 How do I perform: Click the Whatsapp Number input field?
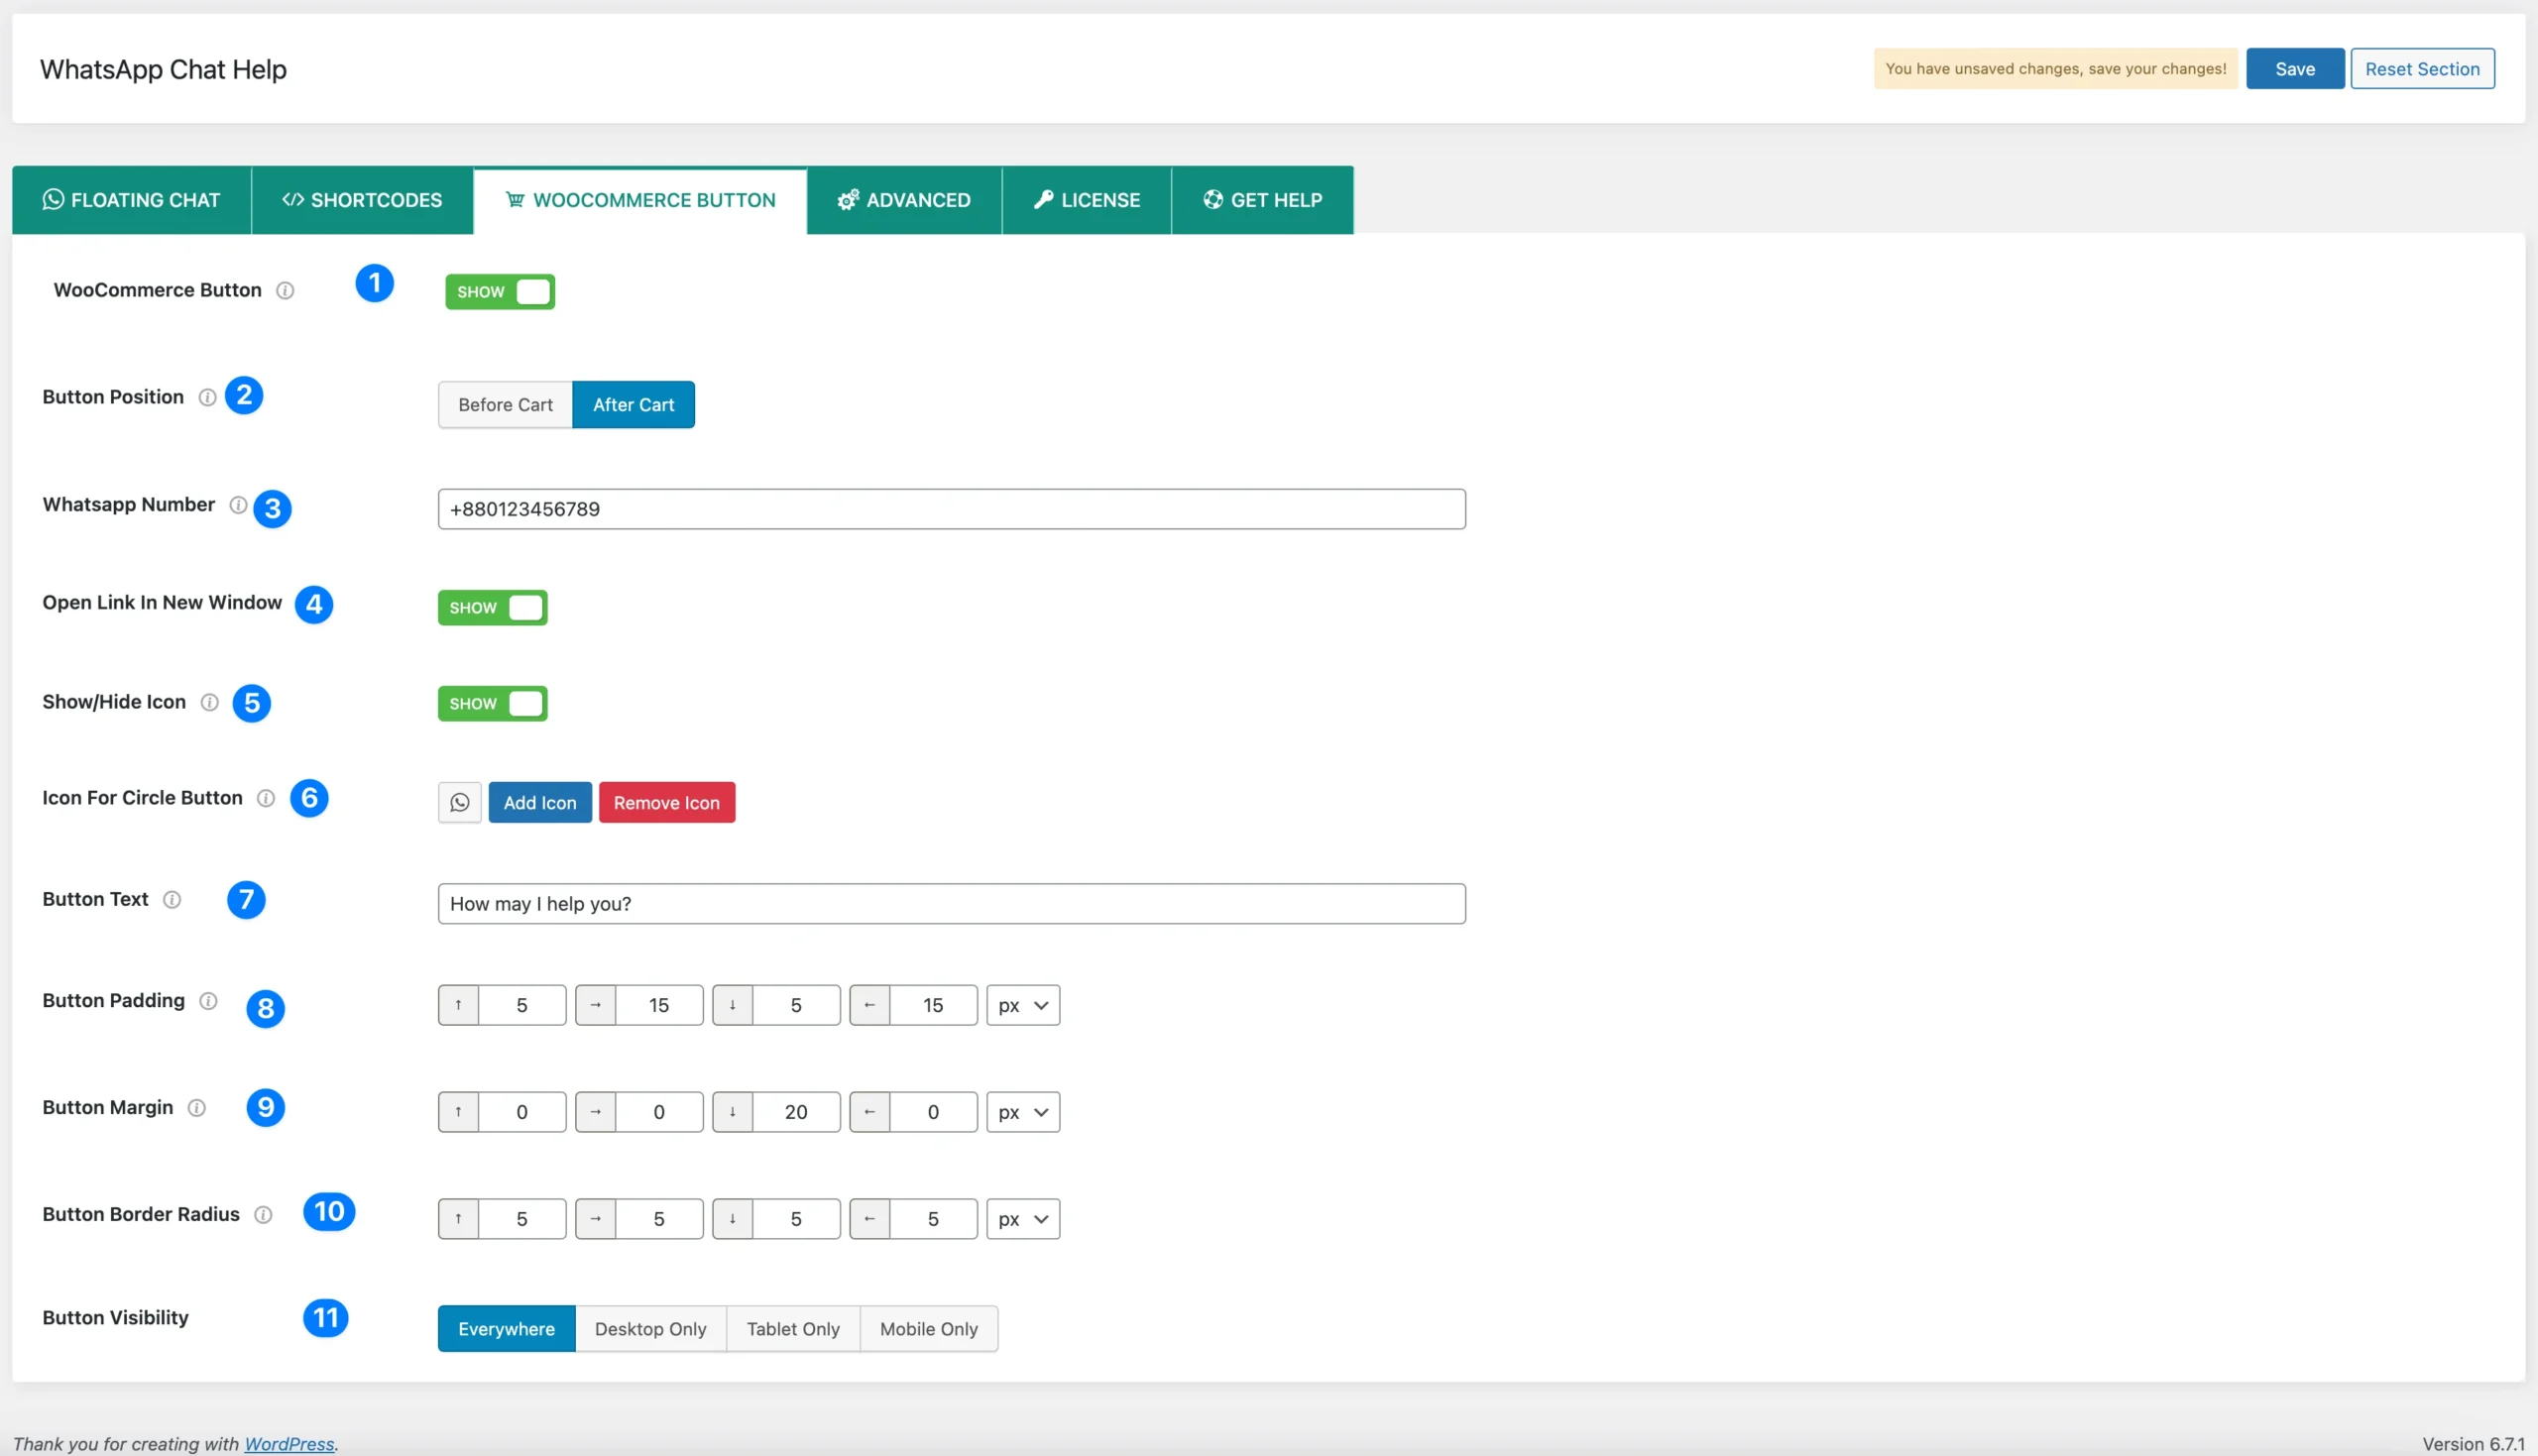952,509
